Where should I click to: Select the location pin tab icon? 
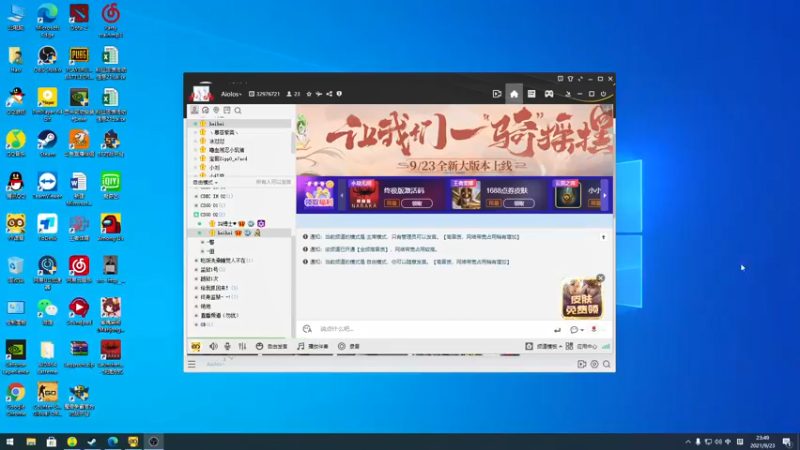pyautogui.click(x=216, y=110)
